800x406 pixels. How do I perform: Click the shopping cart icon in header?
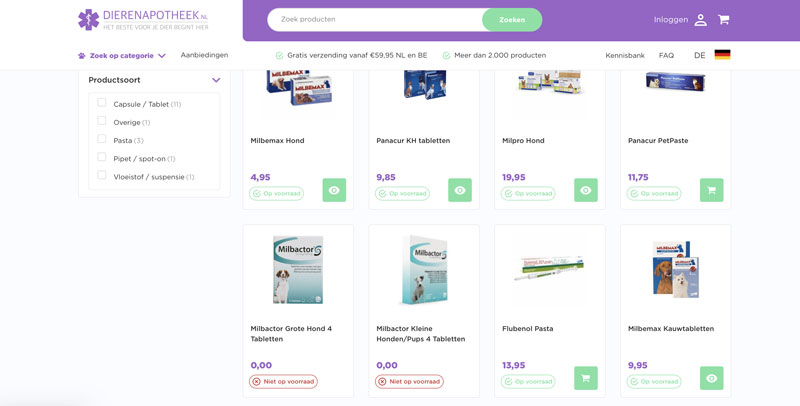(x=723, y=20)
